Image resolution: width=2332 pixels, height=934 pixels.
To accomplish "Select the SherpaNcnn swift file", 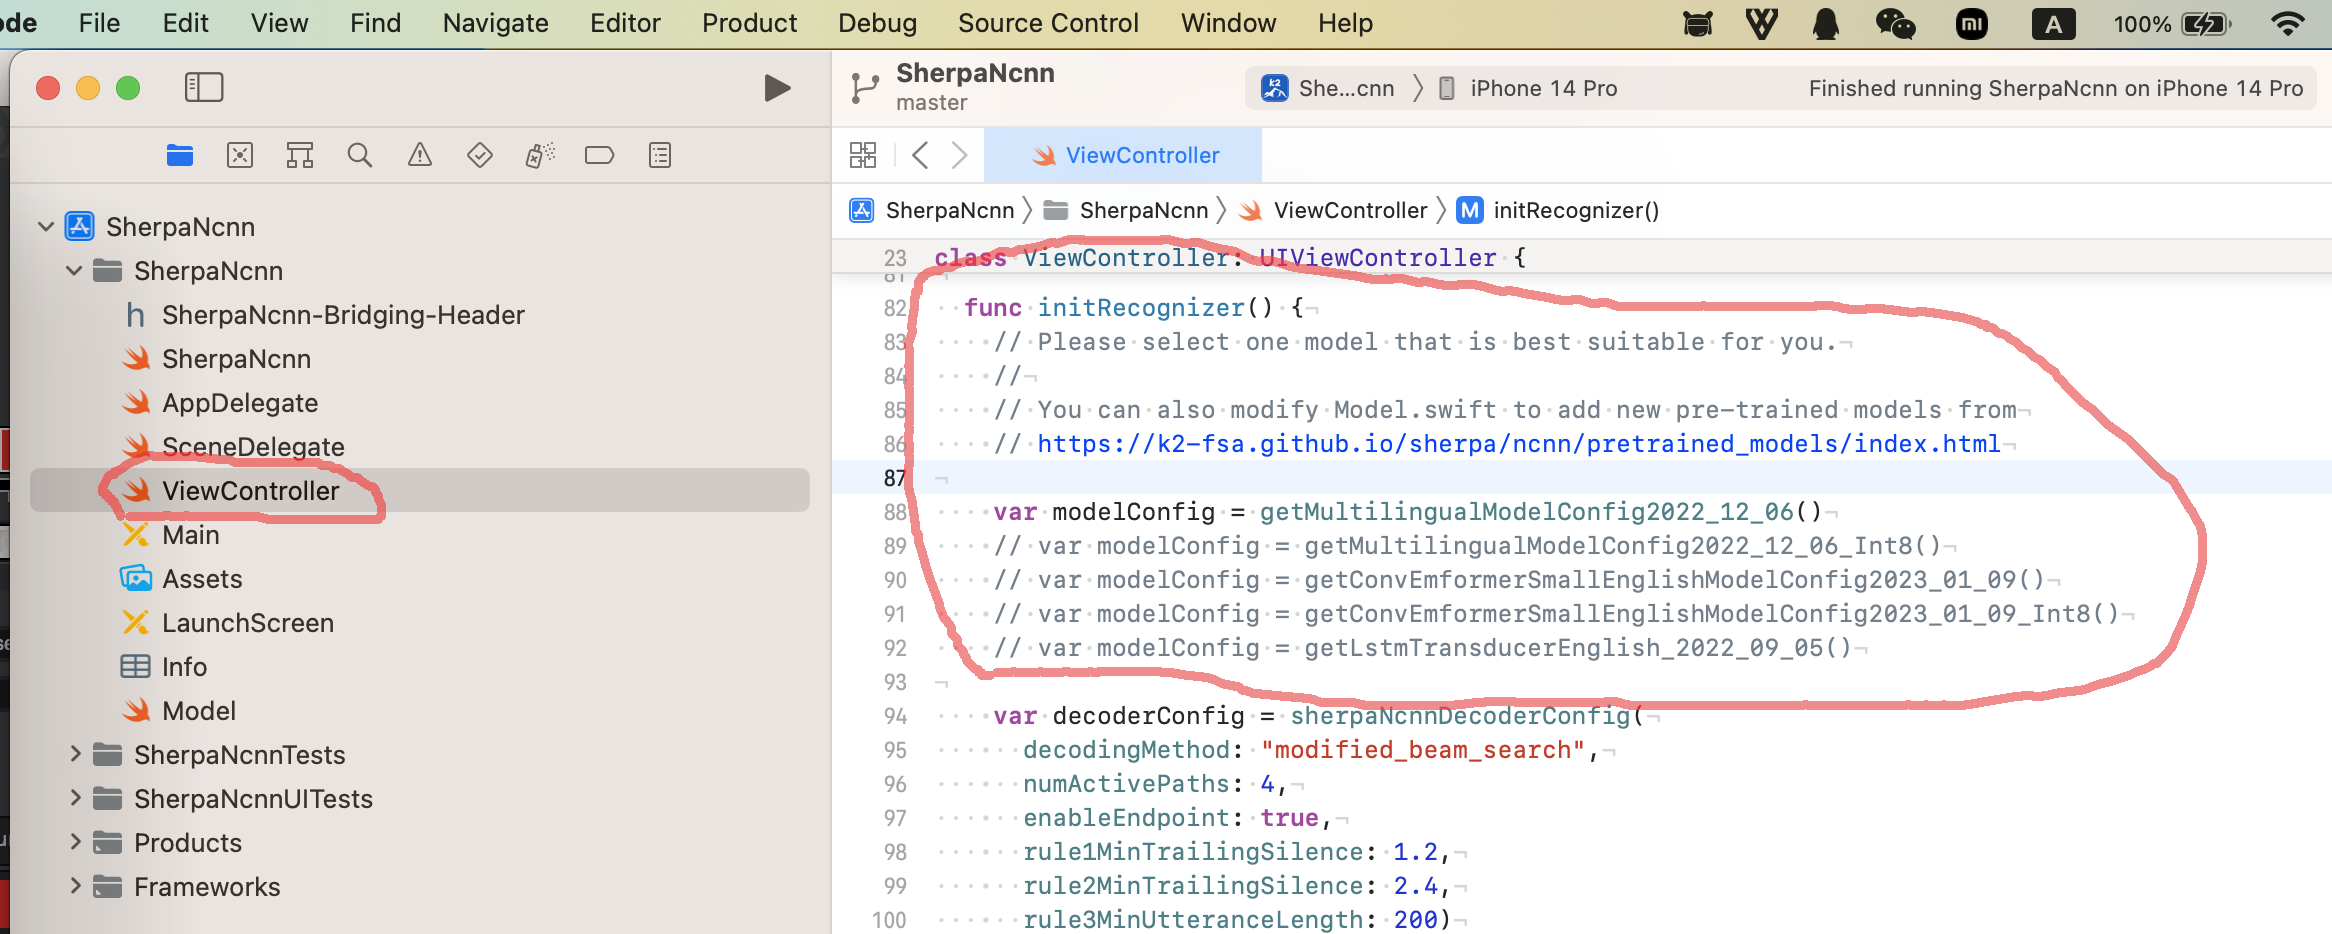I will click(x=236, y=359).
